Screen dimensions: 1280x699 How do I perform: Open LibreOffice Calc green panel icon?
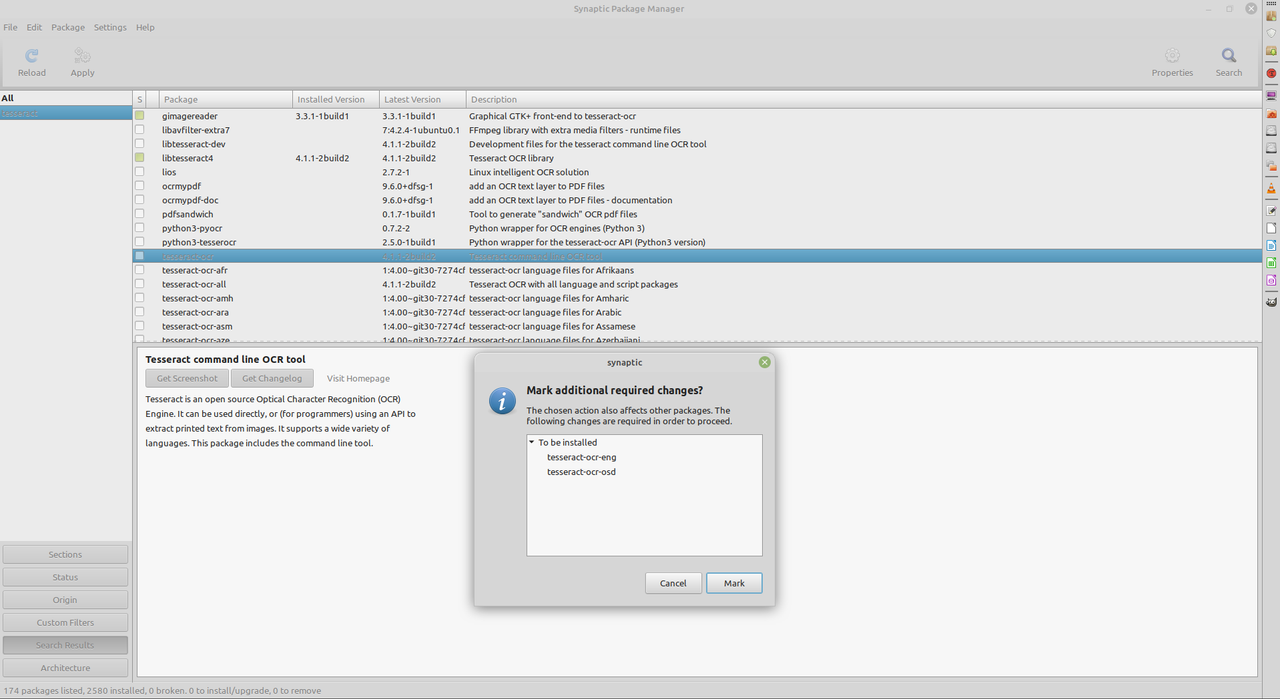click(x=1271, y=263)
